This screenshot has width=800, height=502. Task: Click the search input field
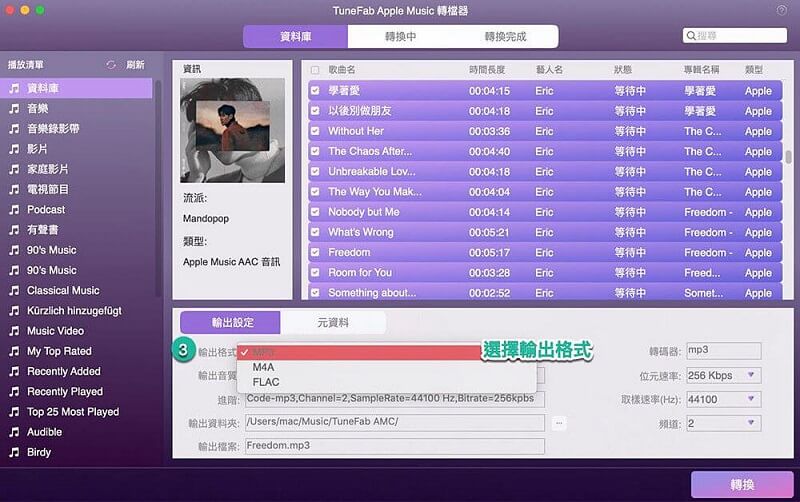[x=735, y=36]
